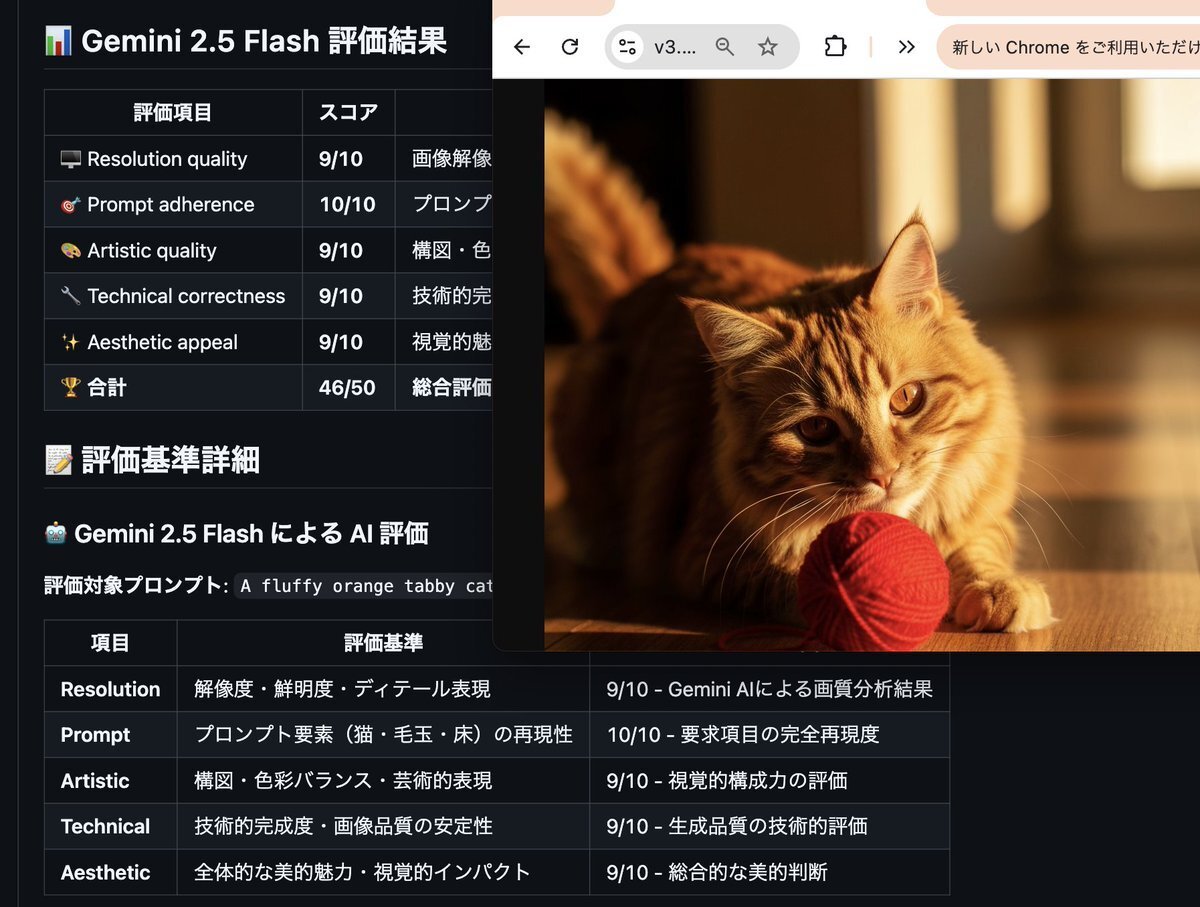Click the orange cat image in Chrome
The image size is (1200, 907).
pyautogui.click(x=872, y=365)
